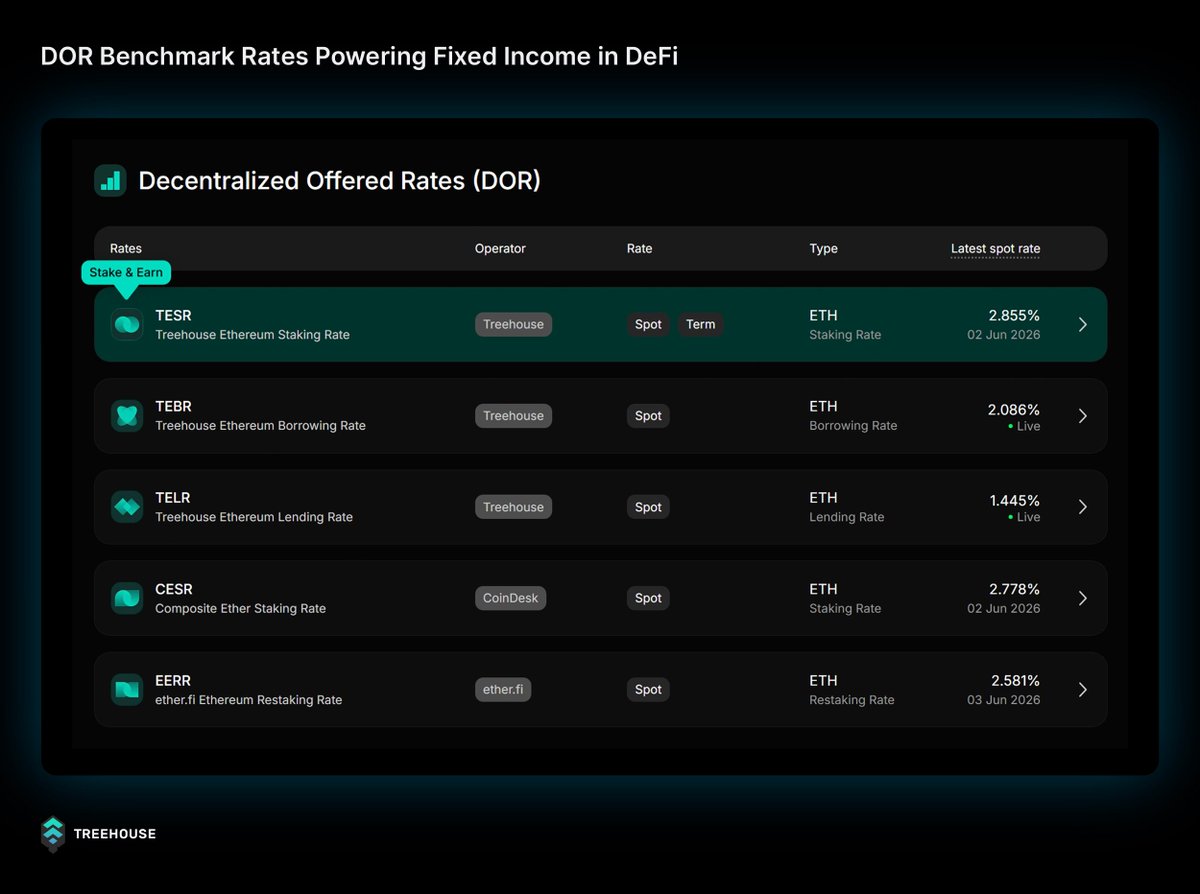This screenshot has width=1200, height=894.
Task: Click the 03 Jun 2026 date
Action: pos(1003,700)
